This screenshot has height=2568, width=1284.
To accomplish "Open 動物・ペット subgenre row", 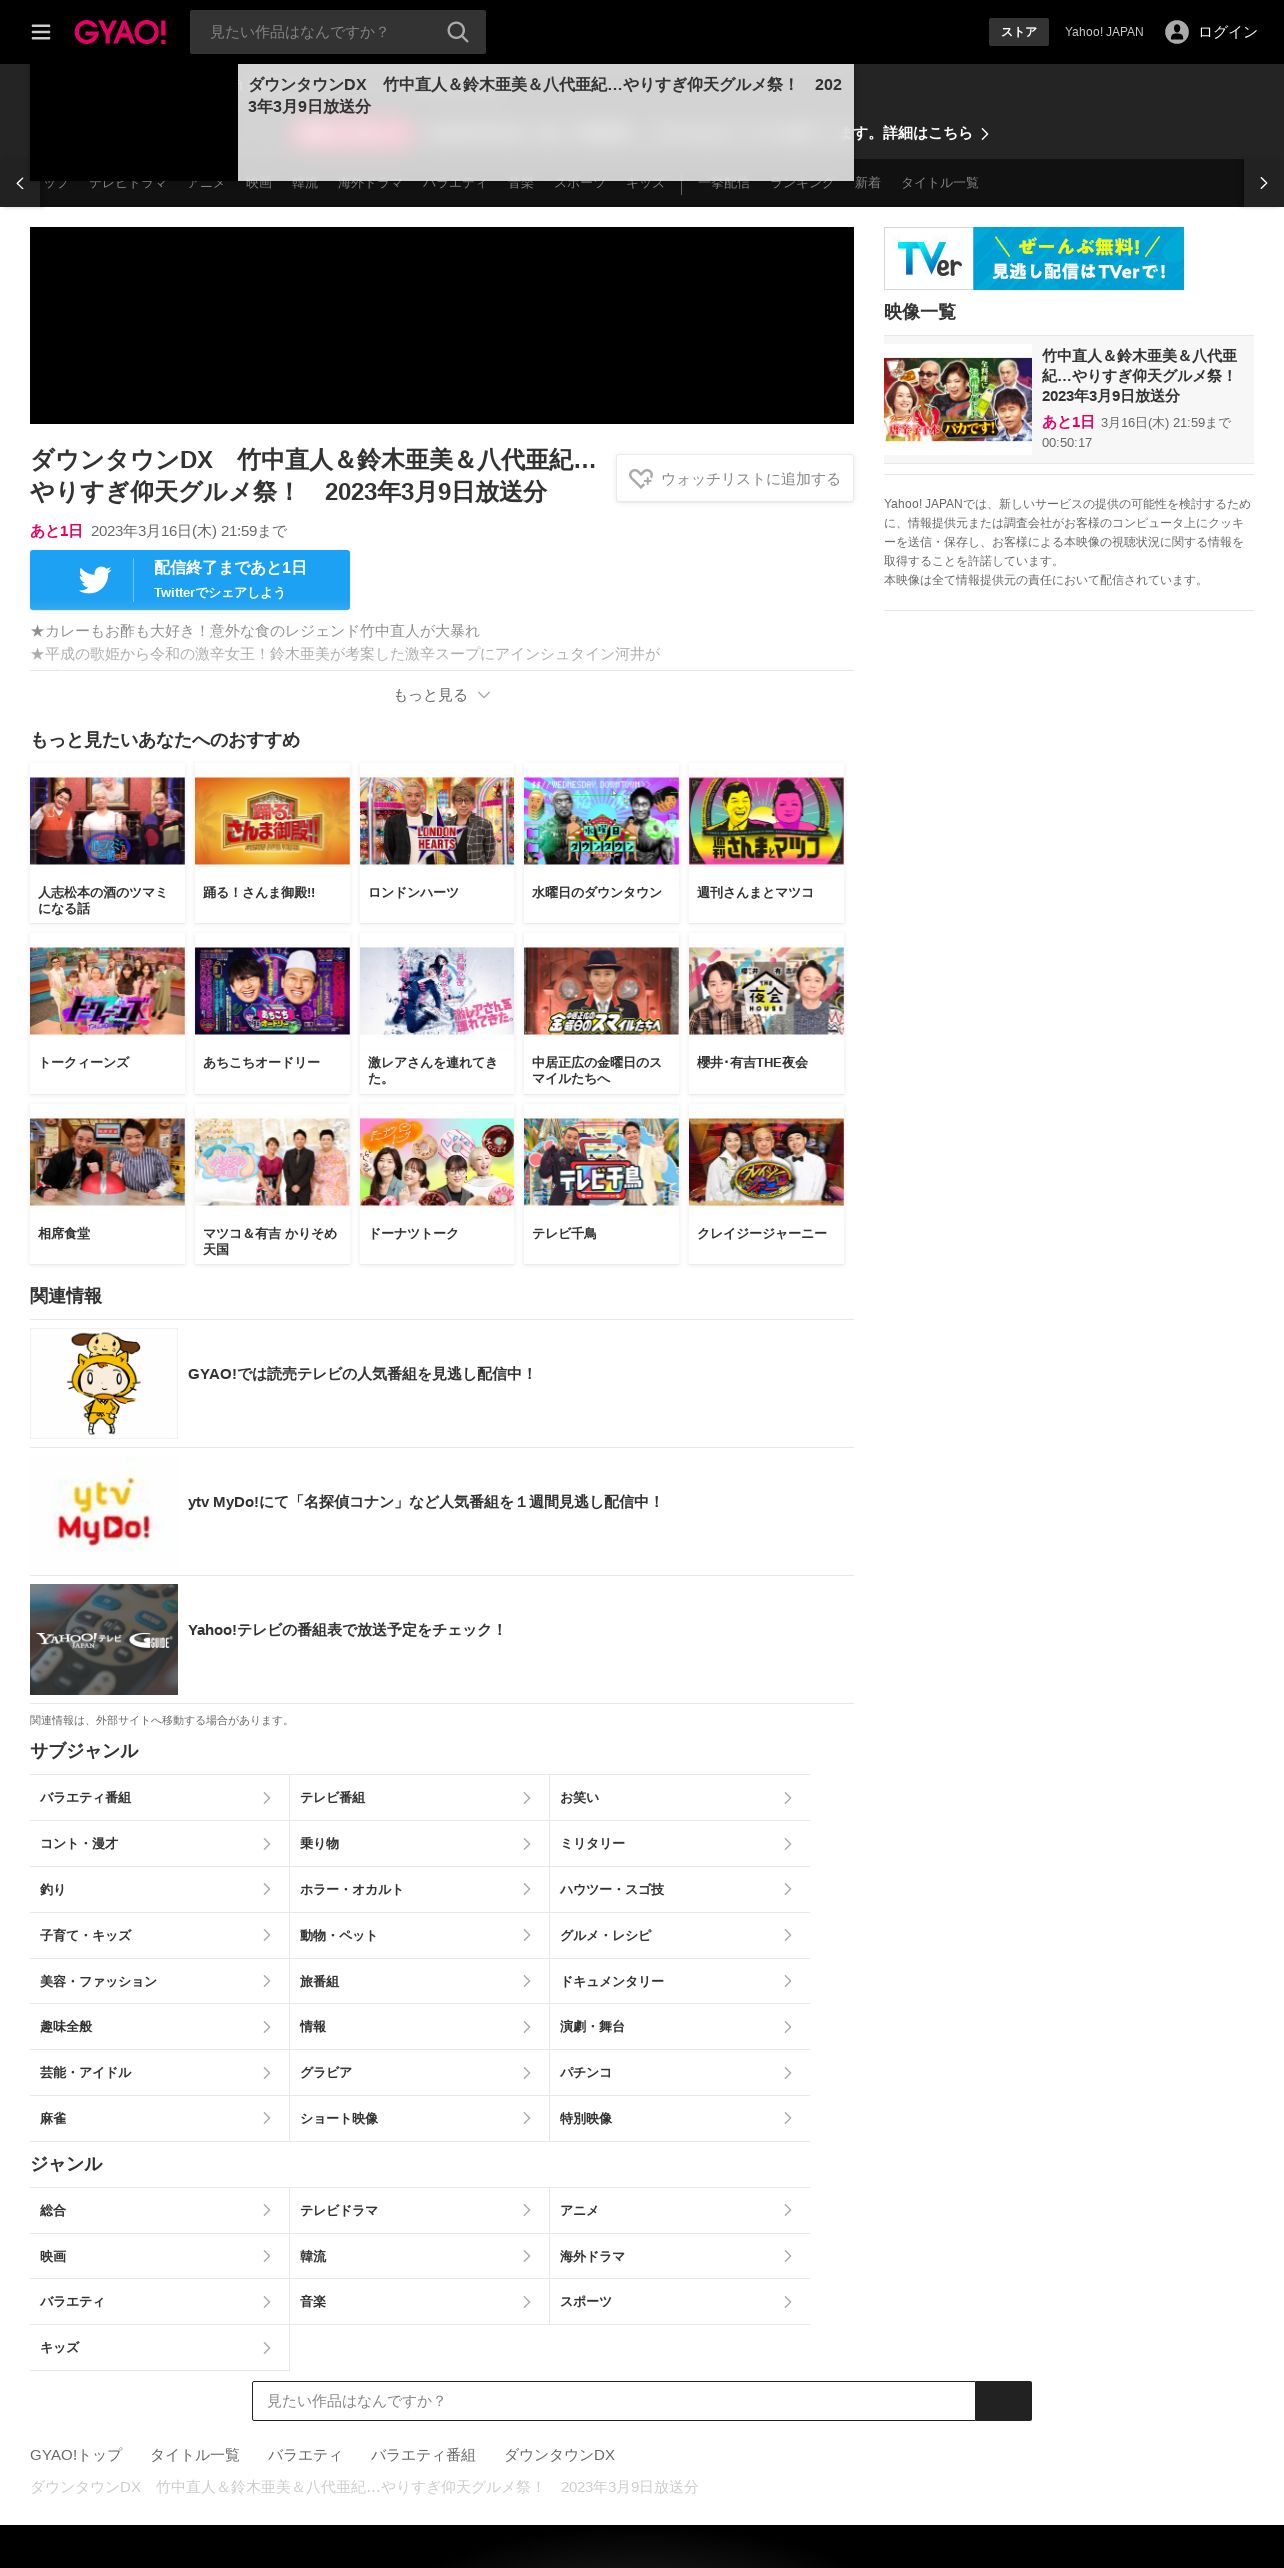I will click(x=419, y=1935).
